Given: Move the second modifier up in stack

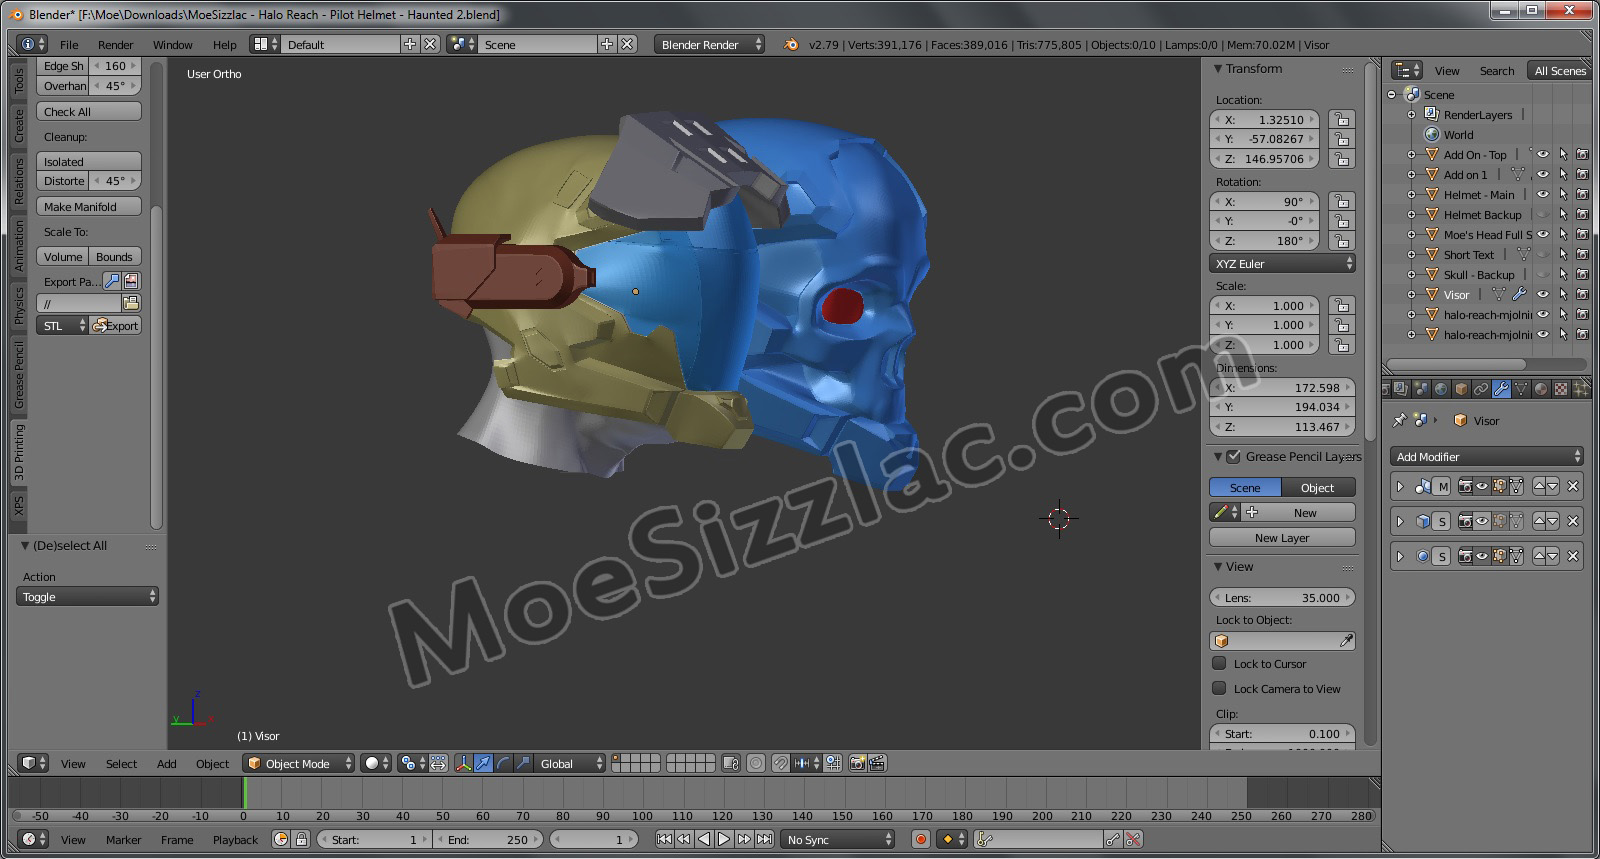Looking at the screenshot, I should [1540, 521].
